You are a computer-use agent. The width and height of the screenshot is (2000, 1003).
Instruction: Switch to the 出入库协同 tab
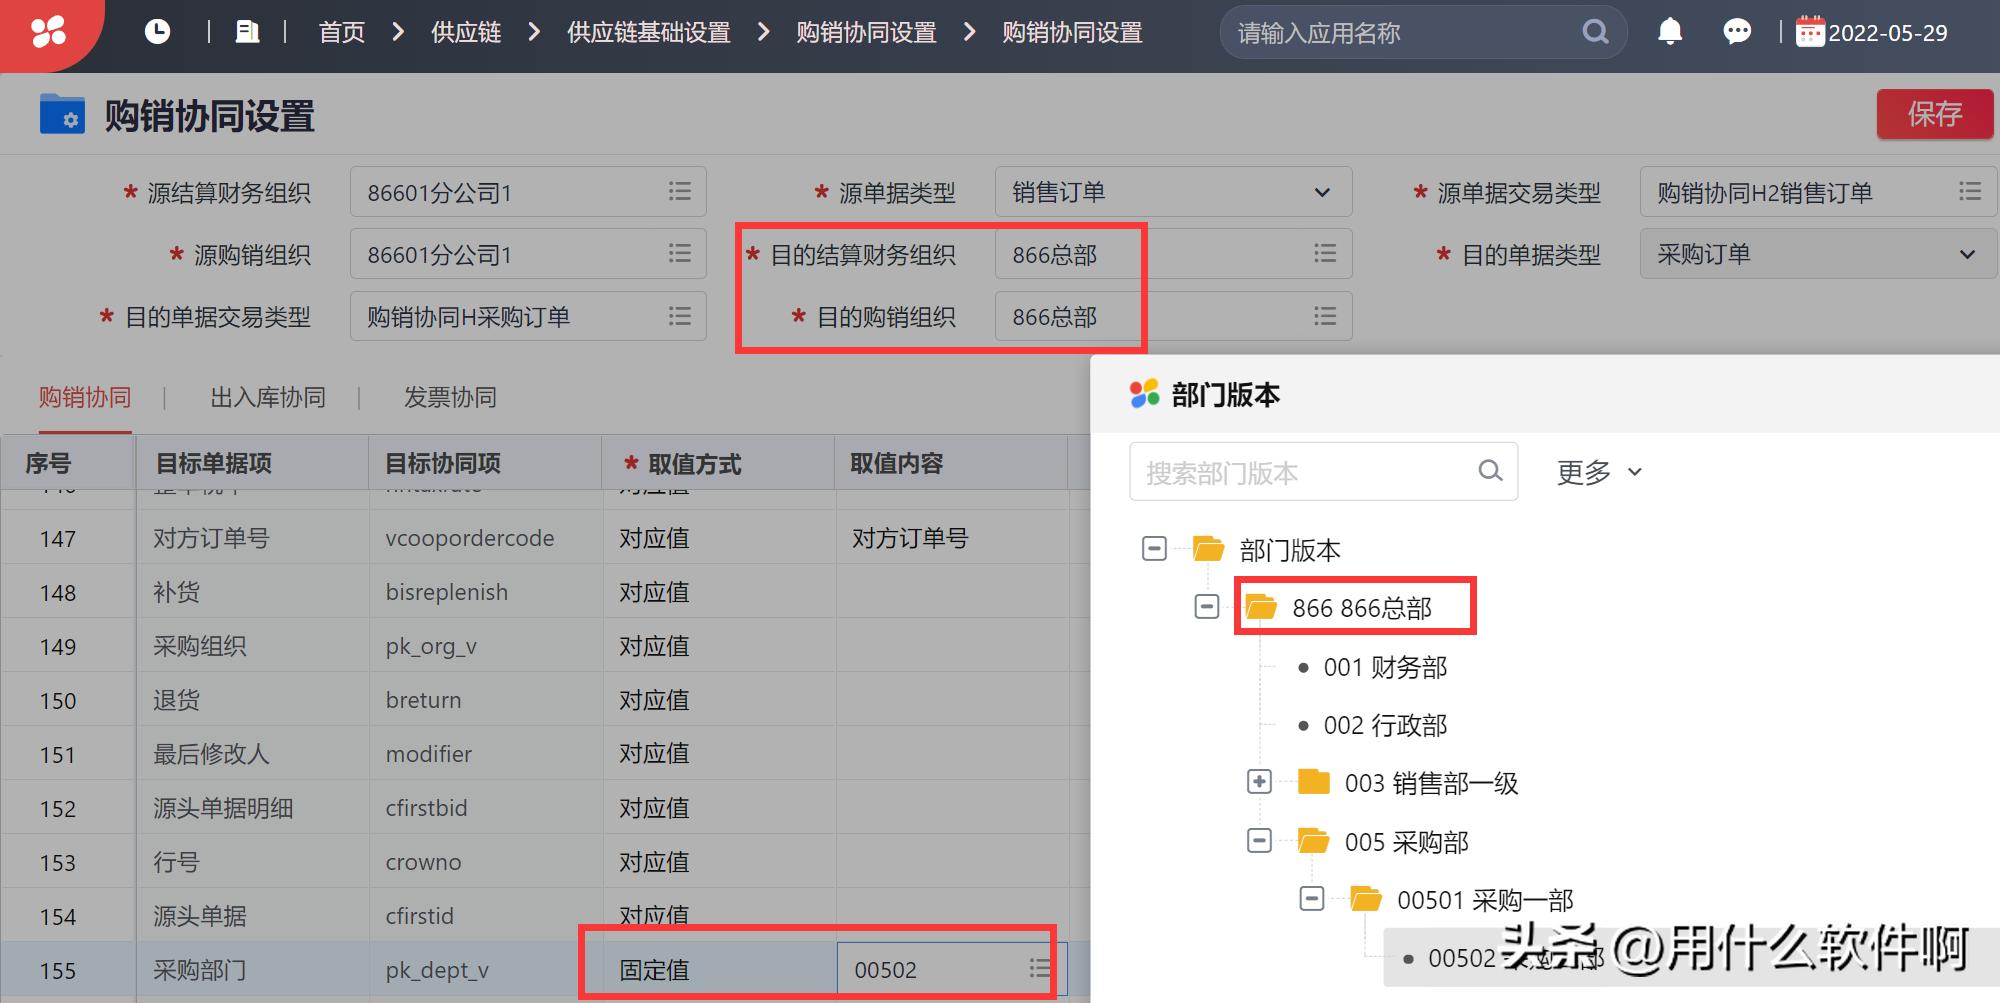[x=267, y=397]
